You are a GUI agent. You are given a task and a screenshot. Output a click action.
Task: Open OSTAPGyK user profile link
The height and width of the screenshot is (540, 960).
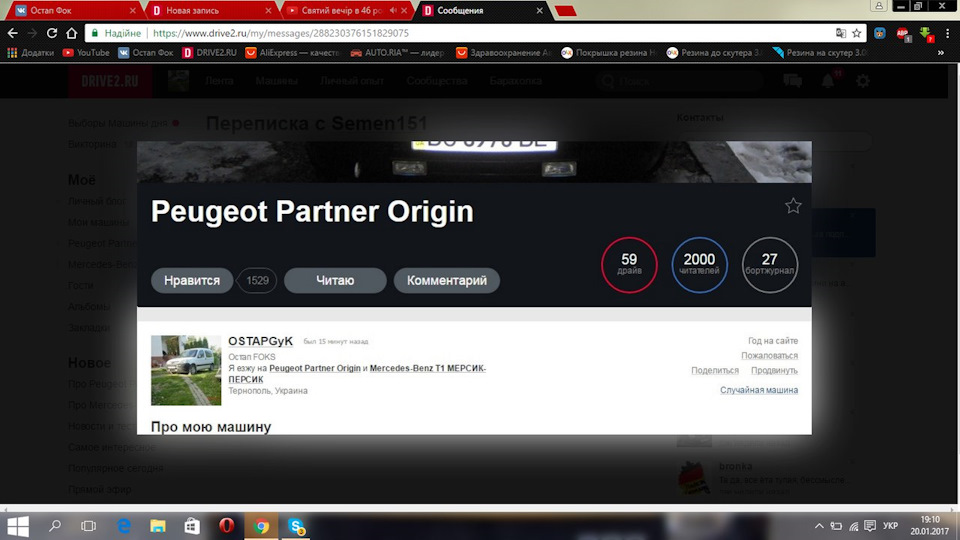[x=260, y=341]
